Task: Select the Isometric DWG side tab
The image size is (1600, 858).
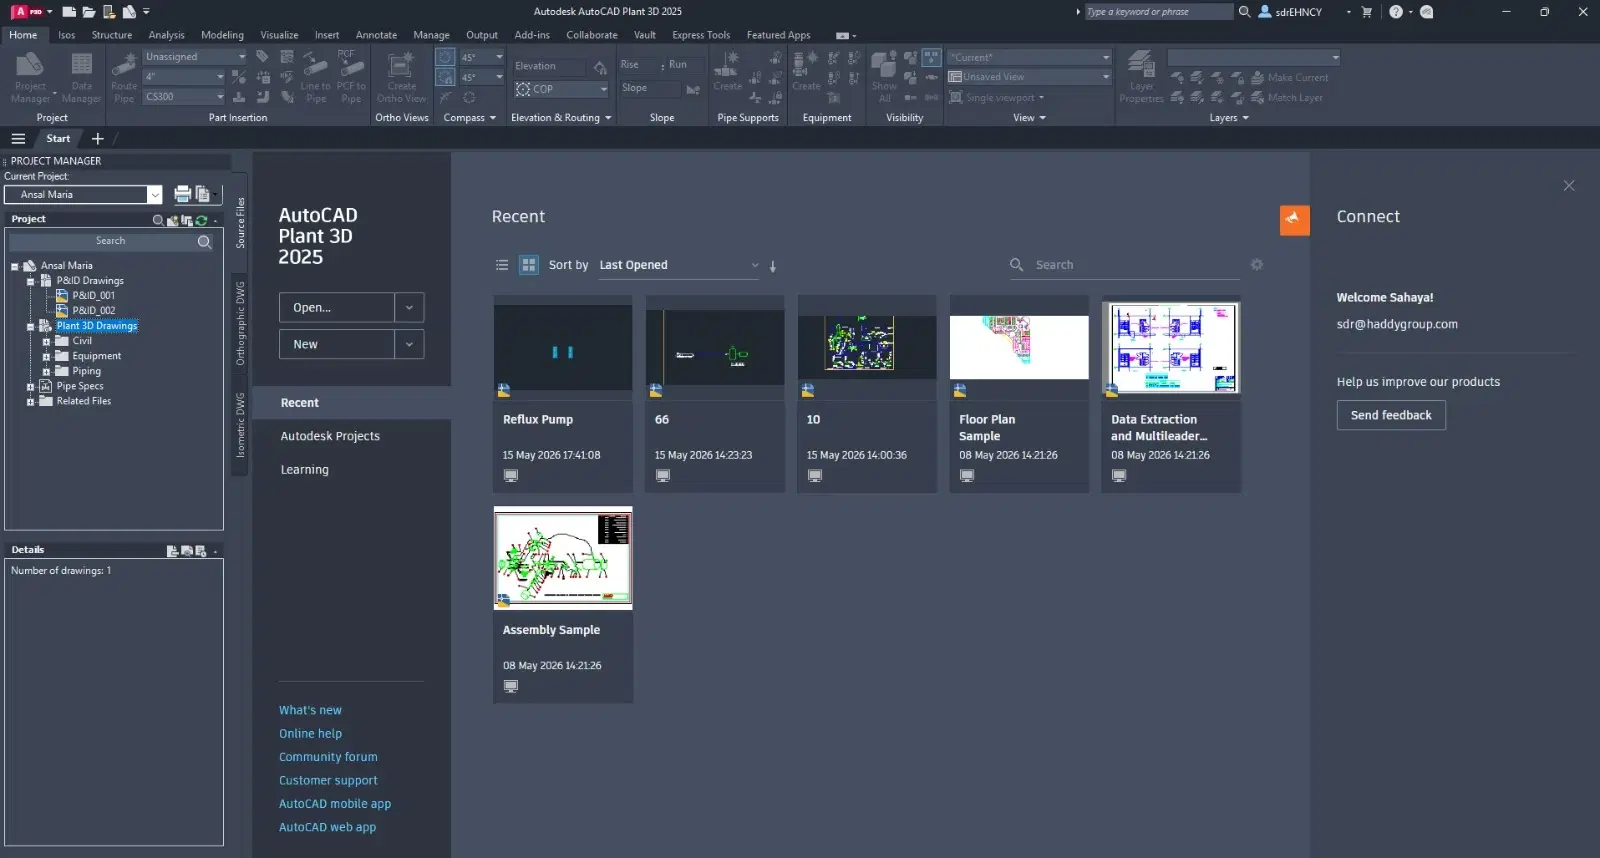Action: click(240, 426)
